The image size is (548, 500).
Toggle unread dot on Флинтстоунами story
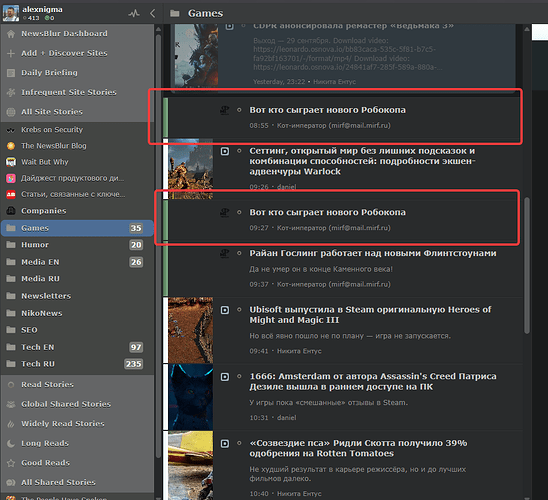tap(239, 253)
